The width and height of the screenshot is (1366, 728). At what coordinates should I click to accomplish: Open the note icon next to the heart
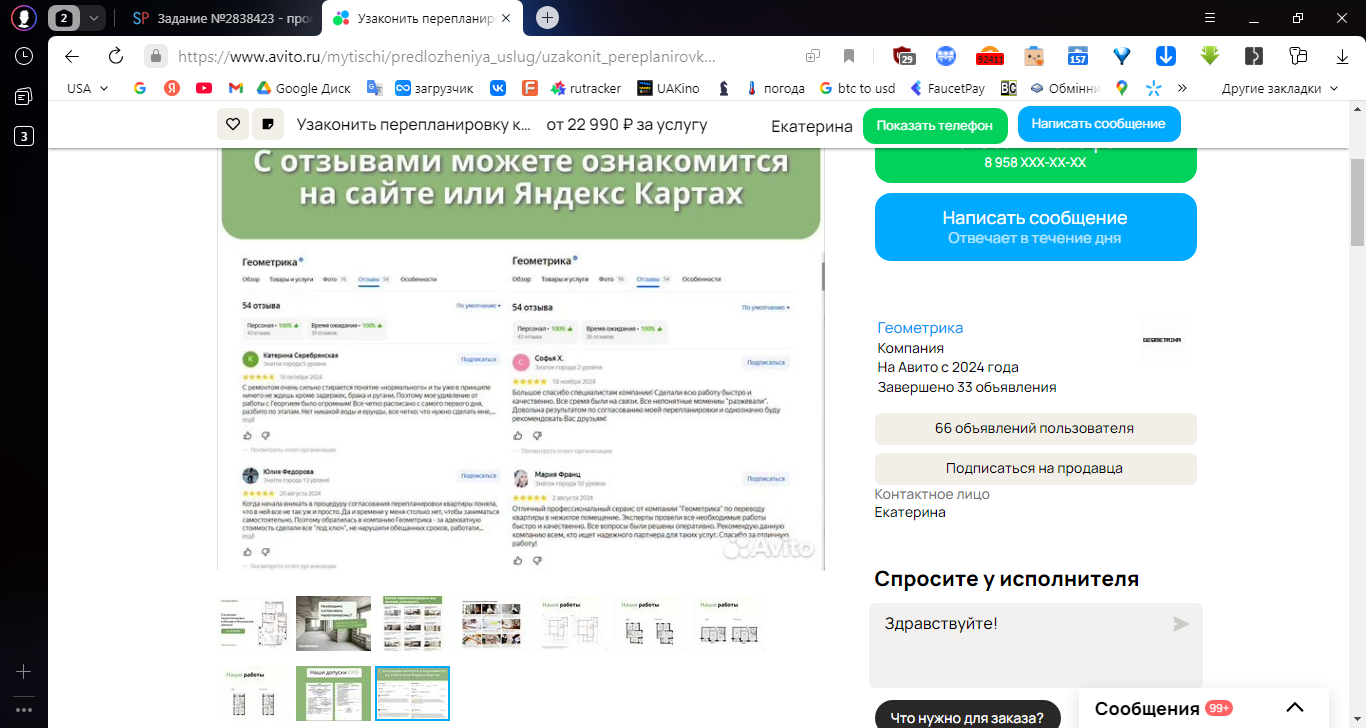tap(267, 124)
